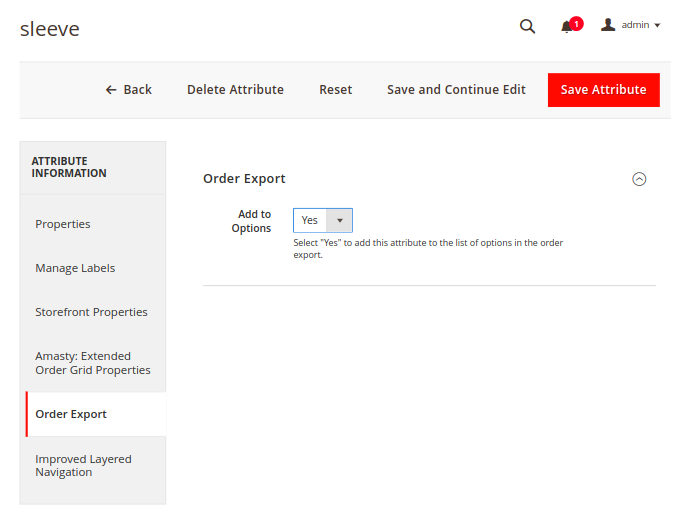The width and height of the screenshot is (688, 523).
Task: Click the Save Attribute button
Action: click(x=603, y=90)
